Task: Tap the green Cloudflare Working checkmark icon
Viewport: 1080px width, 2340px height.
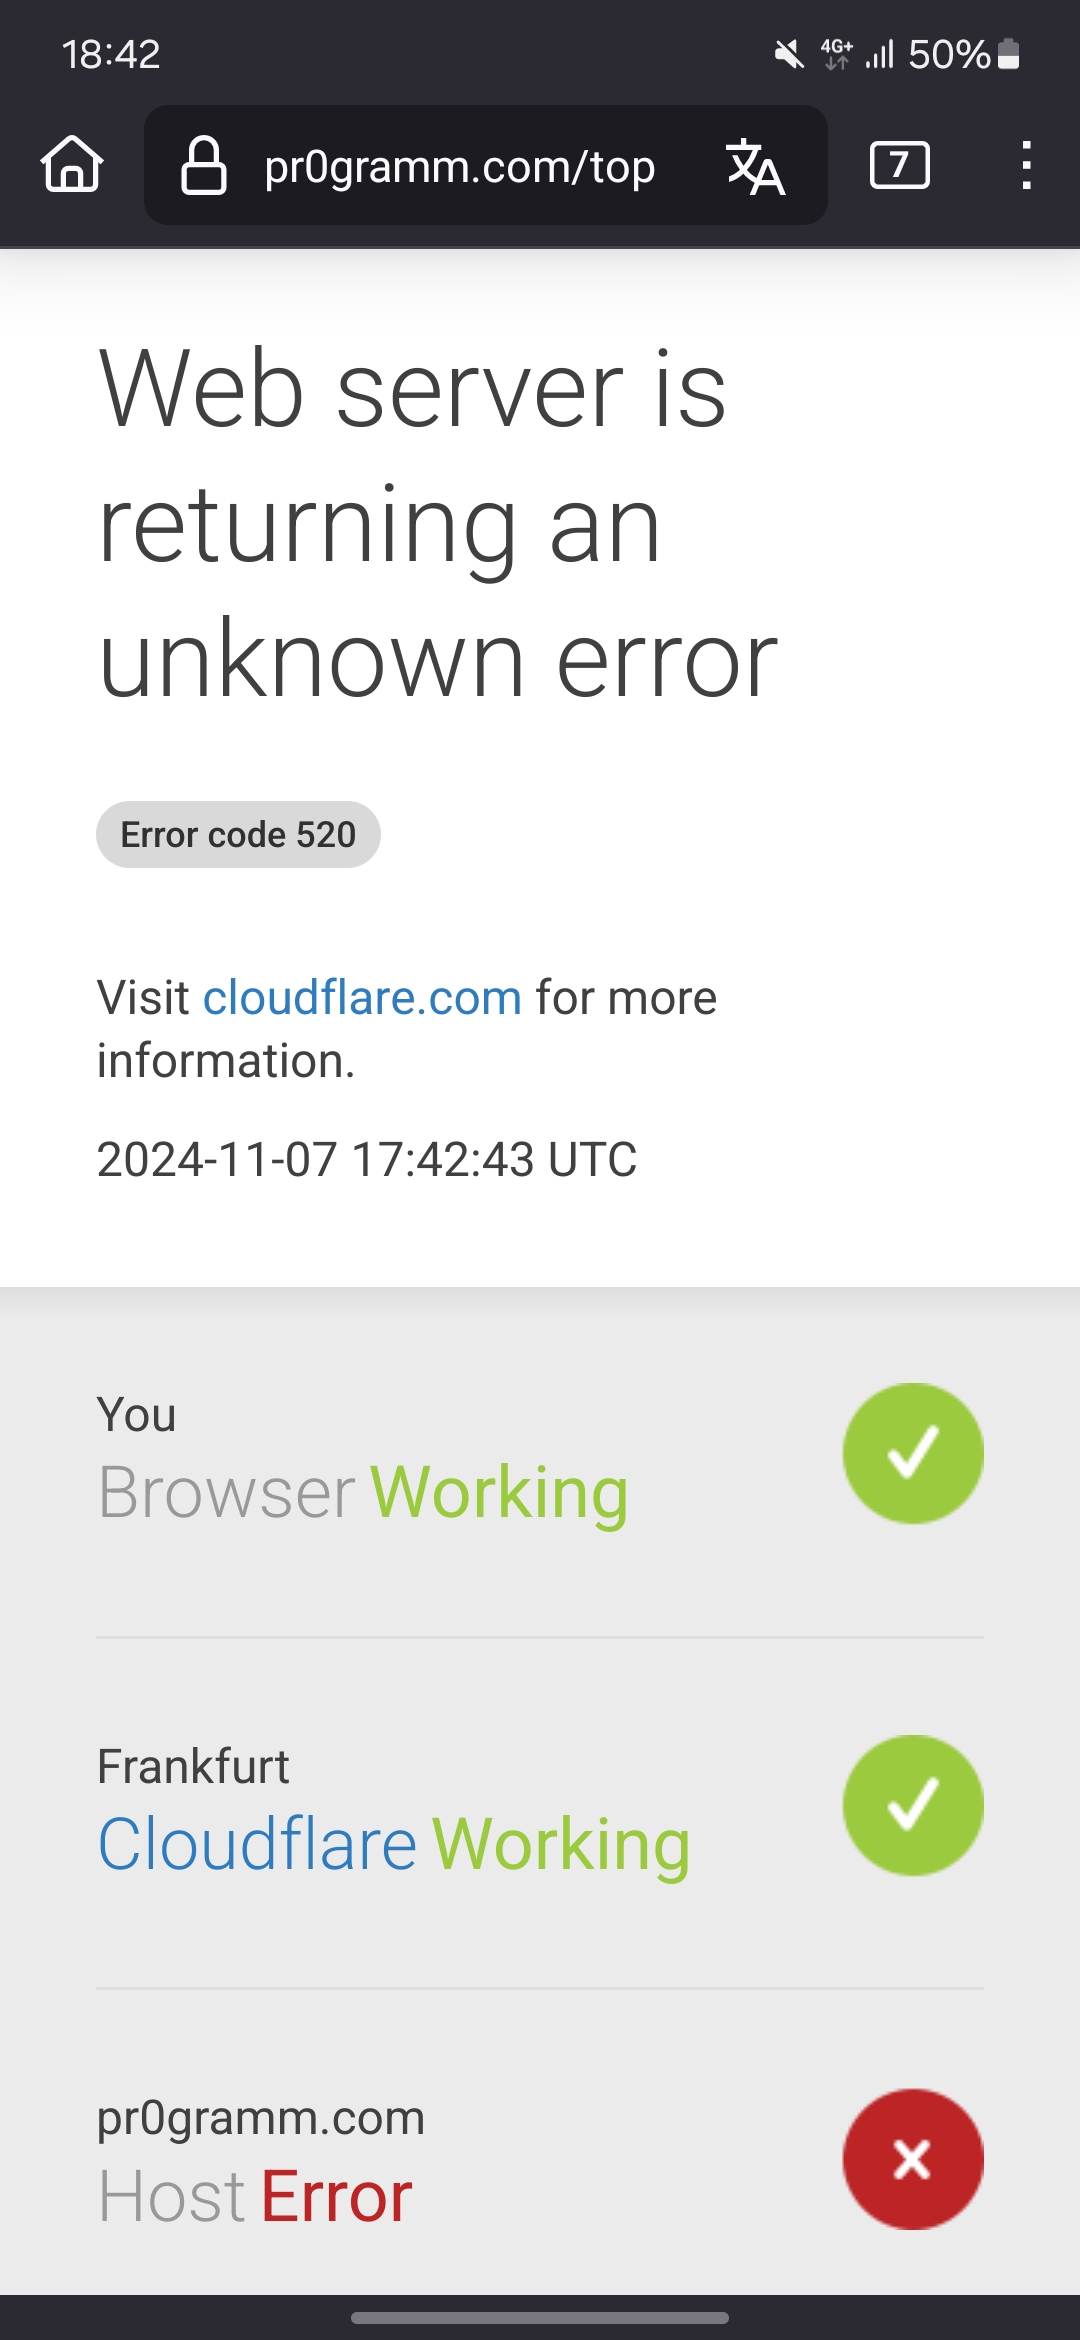Action: point(913,1805)
